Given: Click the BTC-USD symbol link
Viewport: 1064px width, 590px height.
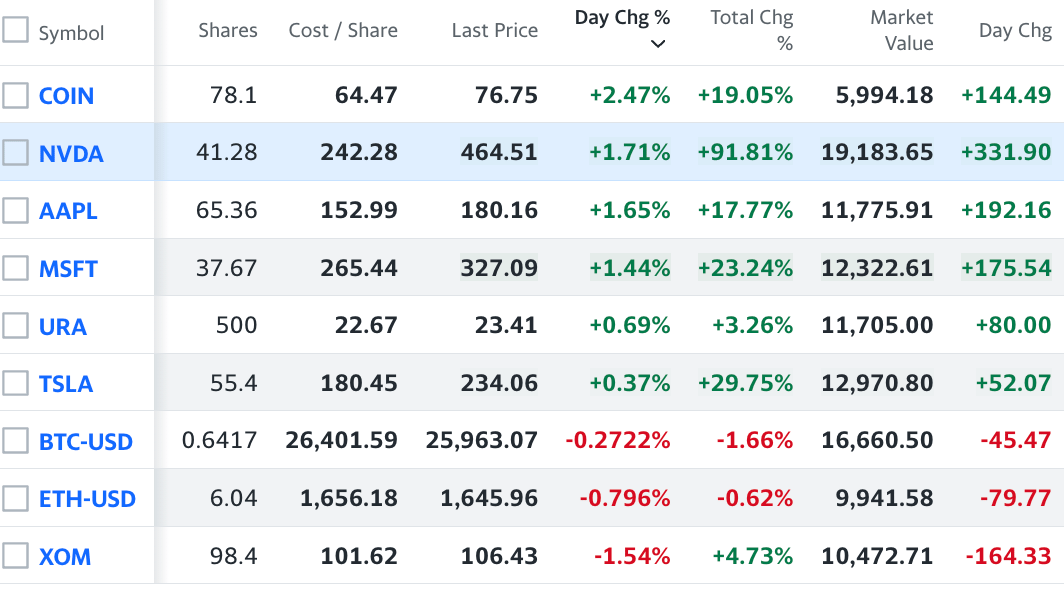Looking at the screenshot, I should point(86,441).
